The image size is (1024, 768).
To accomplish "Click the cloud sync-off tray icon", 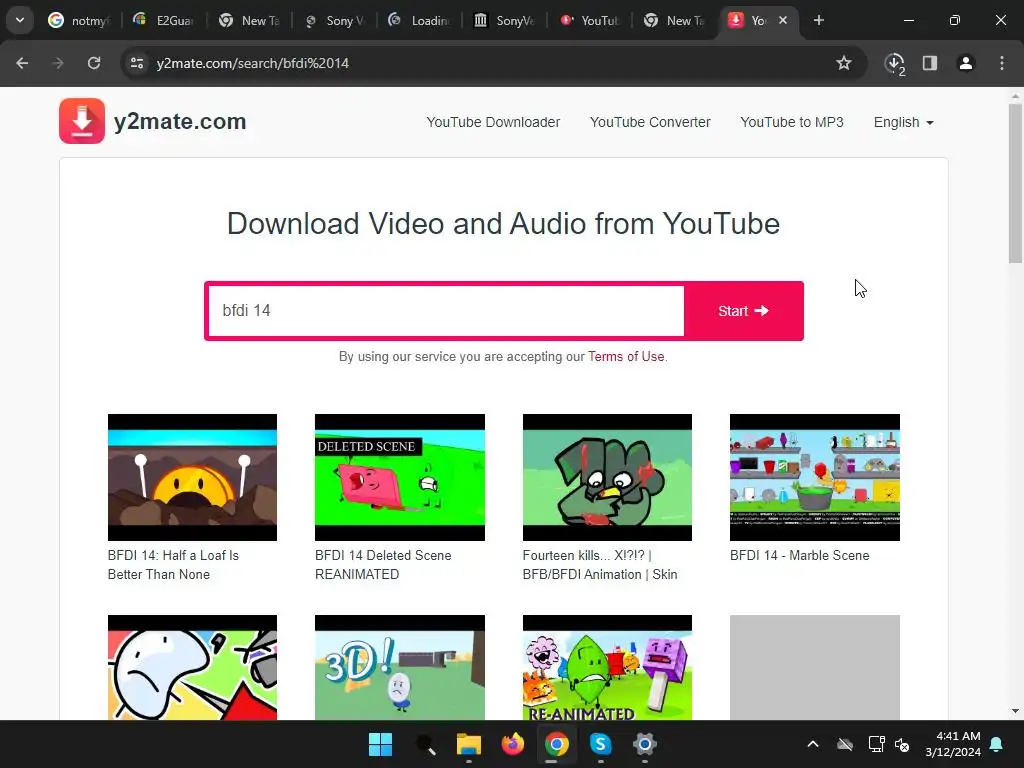I will [845, 744].
